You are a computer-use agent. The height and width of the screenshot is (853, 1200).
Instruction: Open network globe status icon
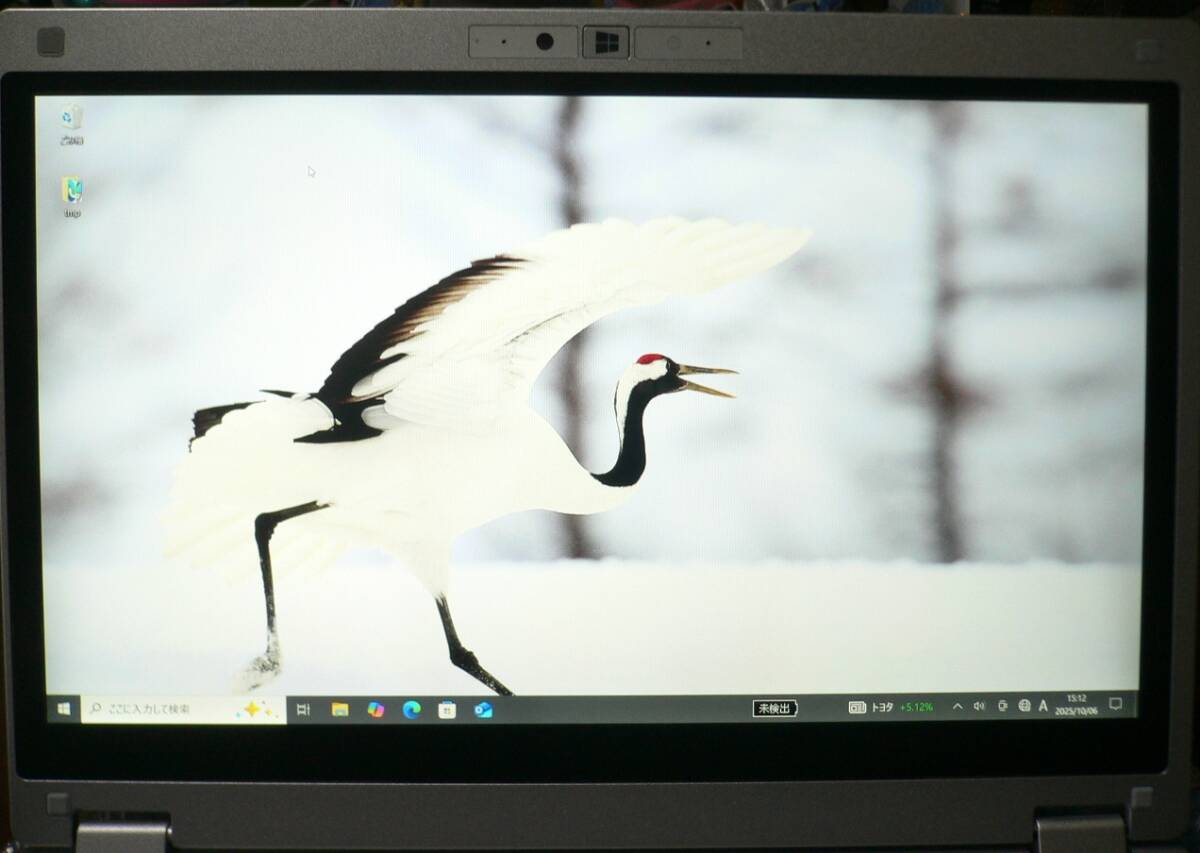pos(1024,705)
